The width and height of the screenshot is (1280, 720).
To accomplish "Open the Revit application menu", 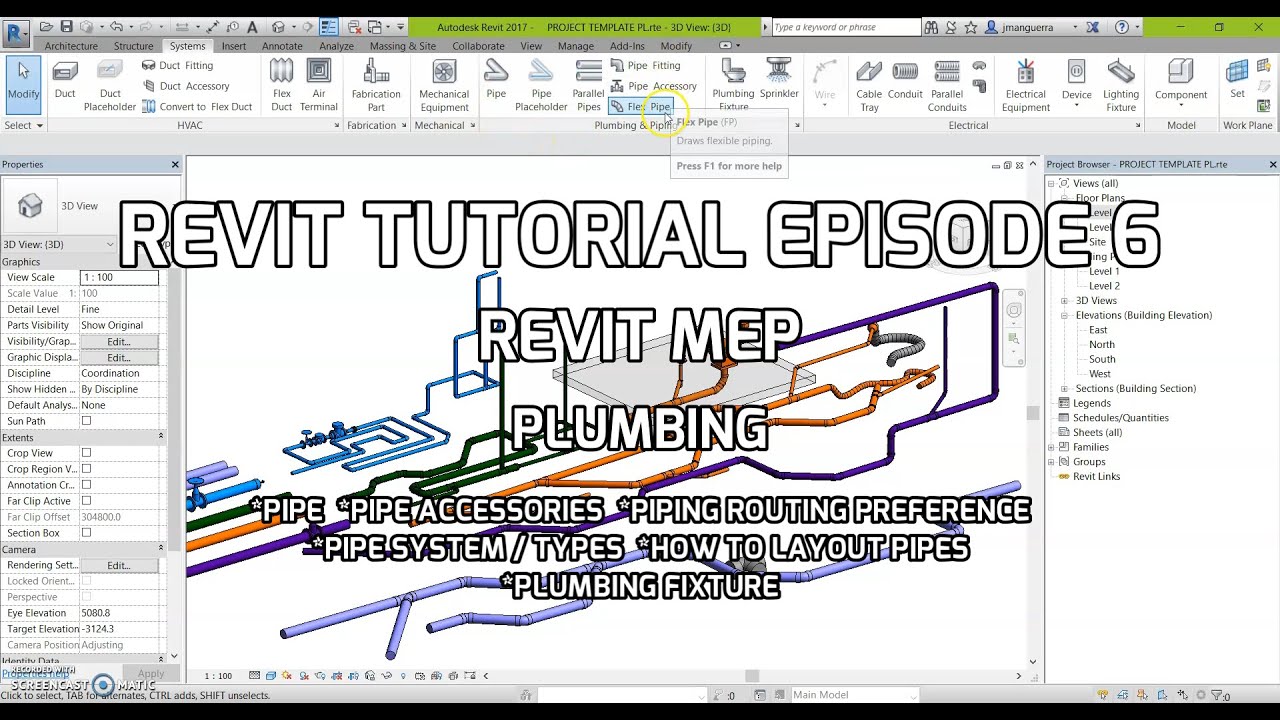I will [x=16, y=32].
